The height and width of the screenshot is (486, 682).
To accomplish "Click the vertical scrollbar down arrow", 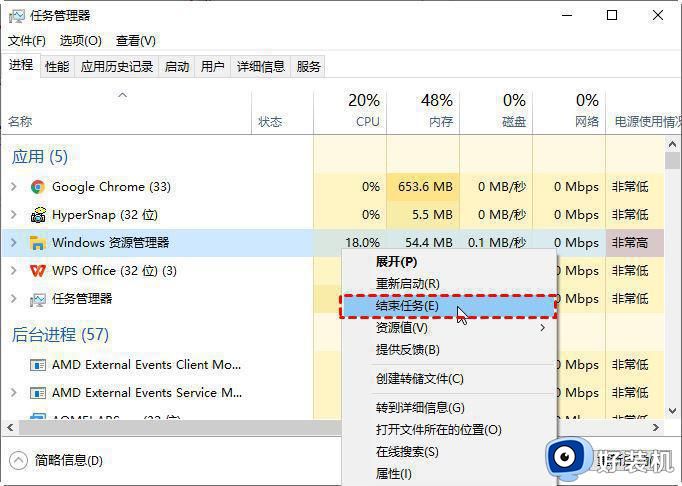I will 672,411.
